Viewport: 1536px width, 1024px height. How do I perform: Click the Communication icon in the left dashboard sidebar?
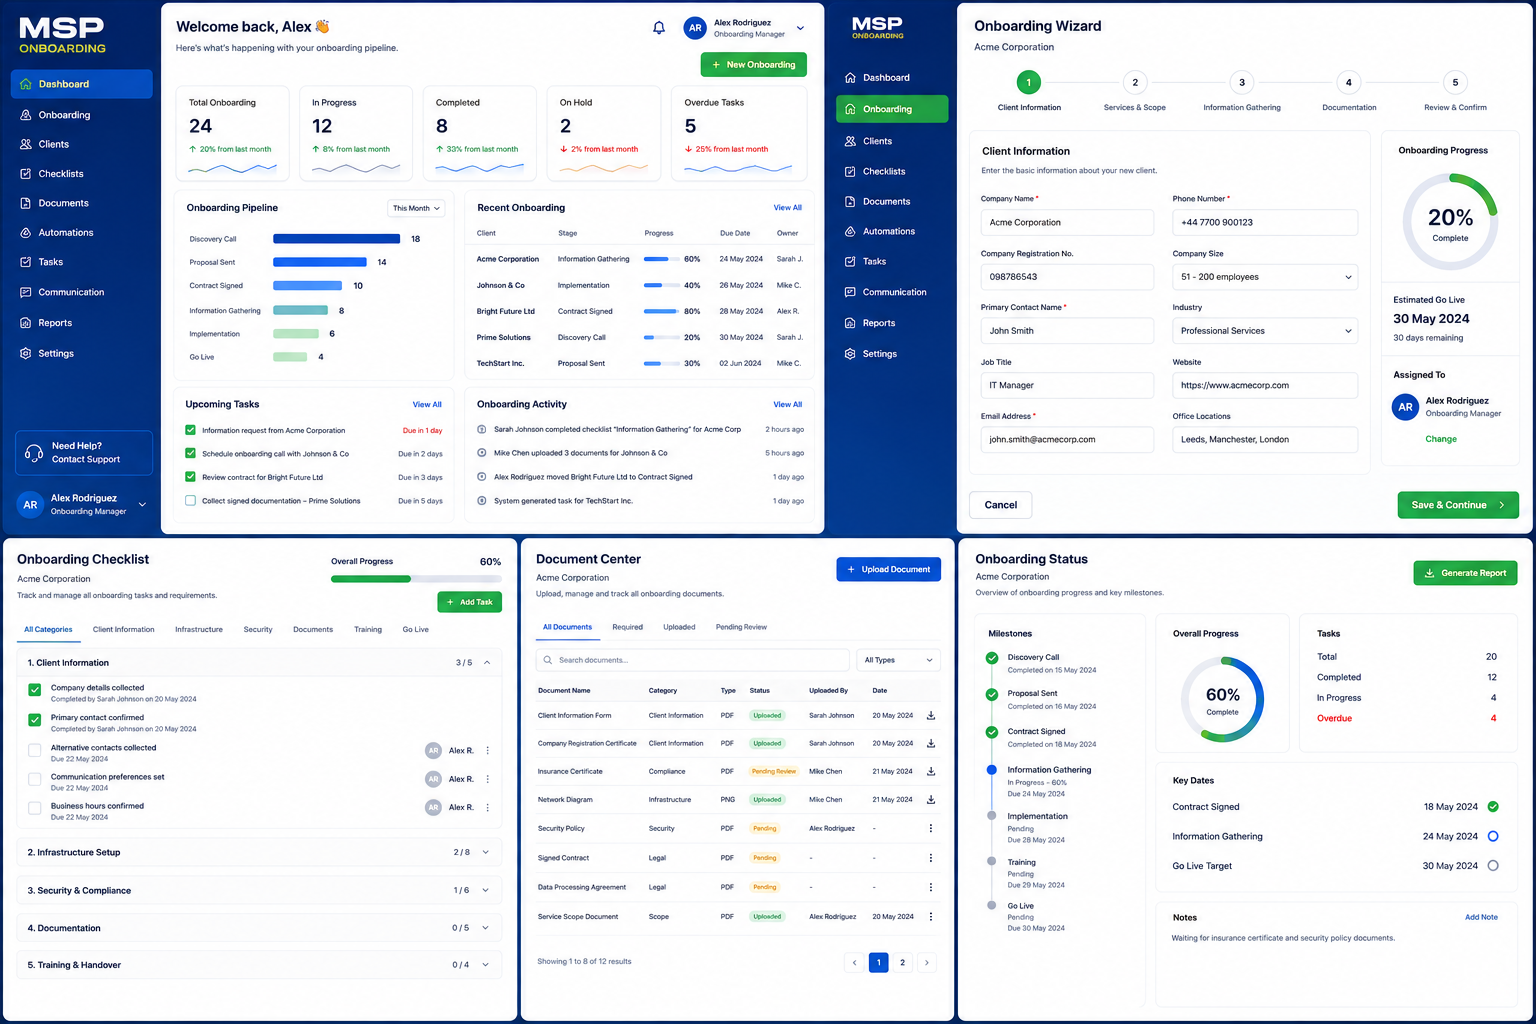click(26, 292)
